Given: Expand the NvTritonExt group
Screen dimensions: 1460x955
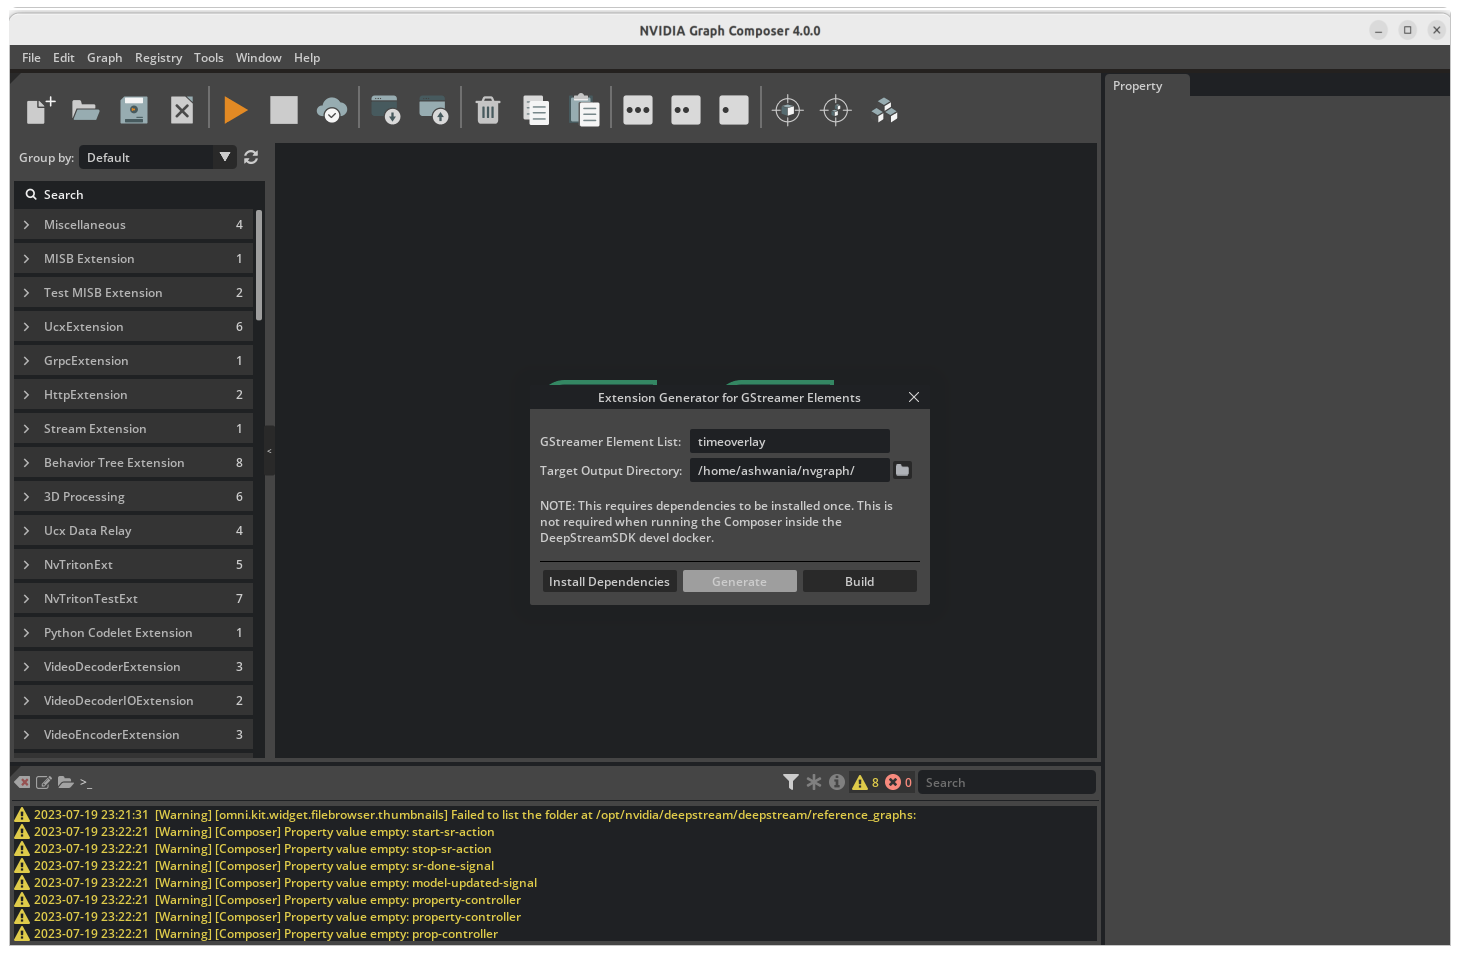Looking at the screenshot, I should pos(133,565).
